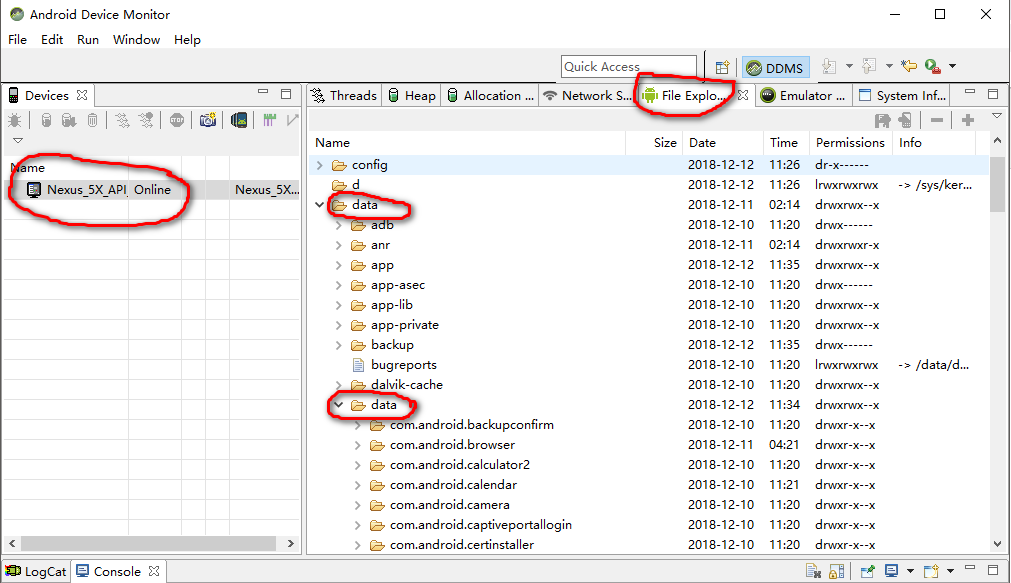Expand the app-asec folder
This screenshot has height=583, width=1011.
[339, 285]
